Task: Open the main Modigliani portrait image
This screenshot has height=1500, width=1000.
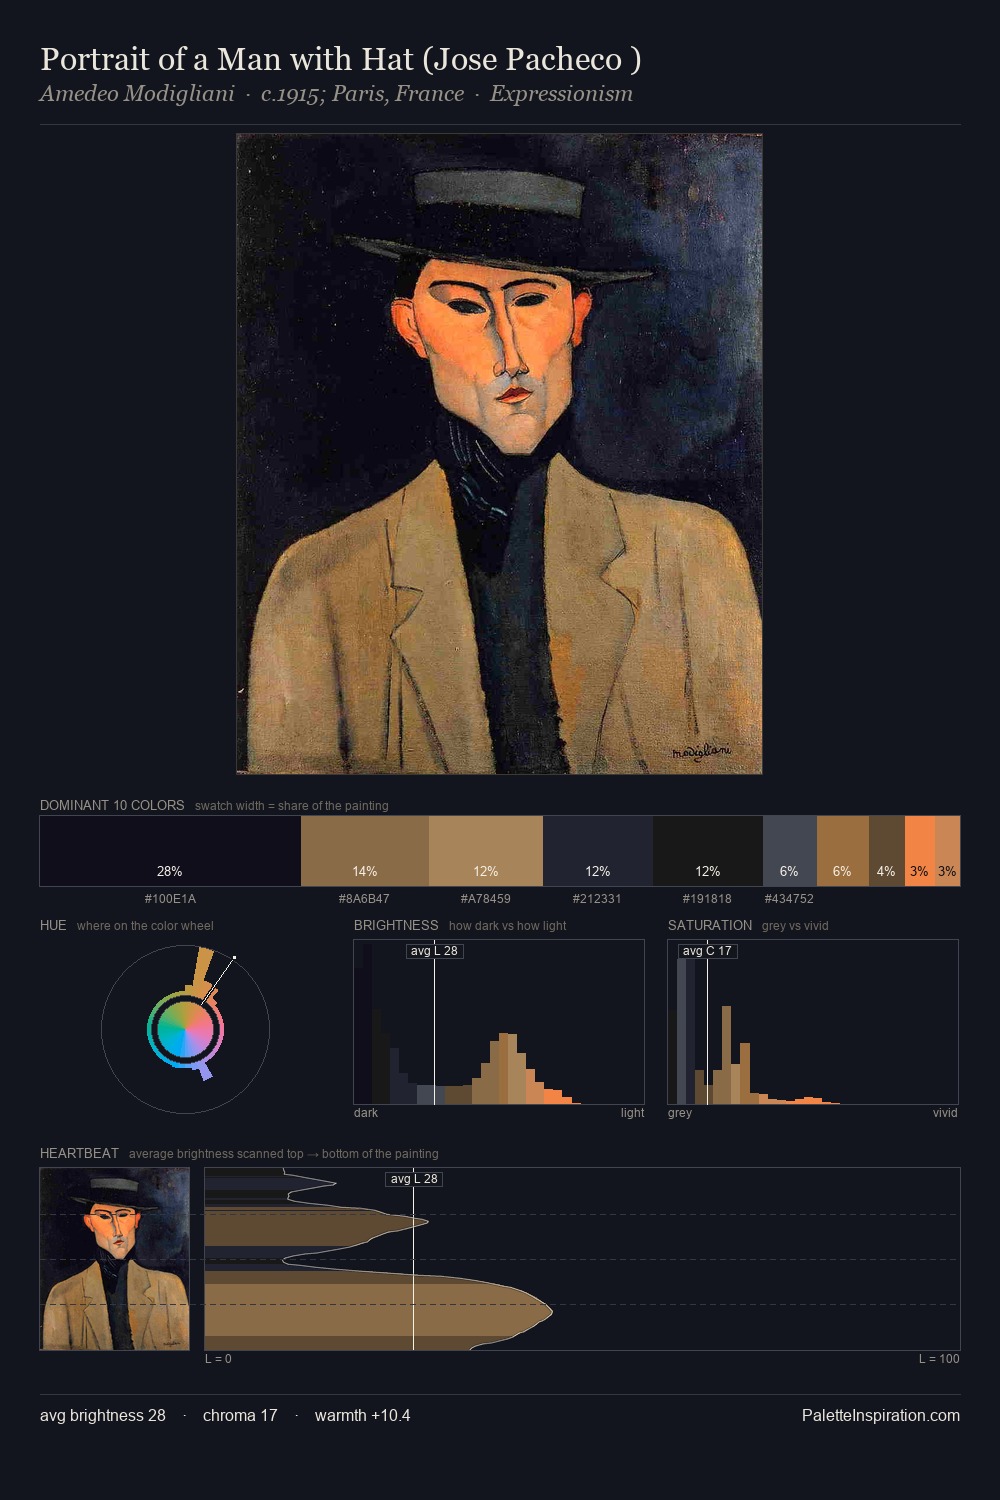Action: 499,454
